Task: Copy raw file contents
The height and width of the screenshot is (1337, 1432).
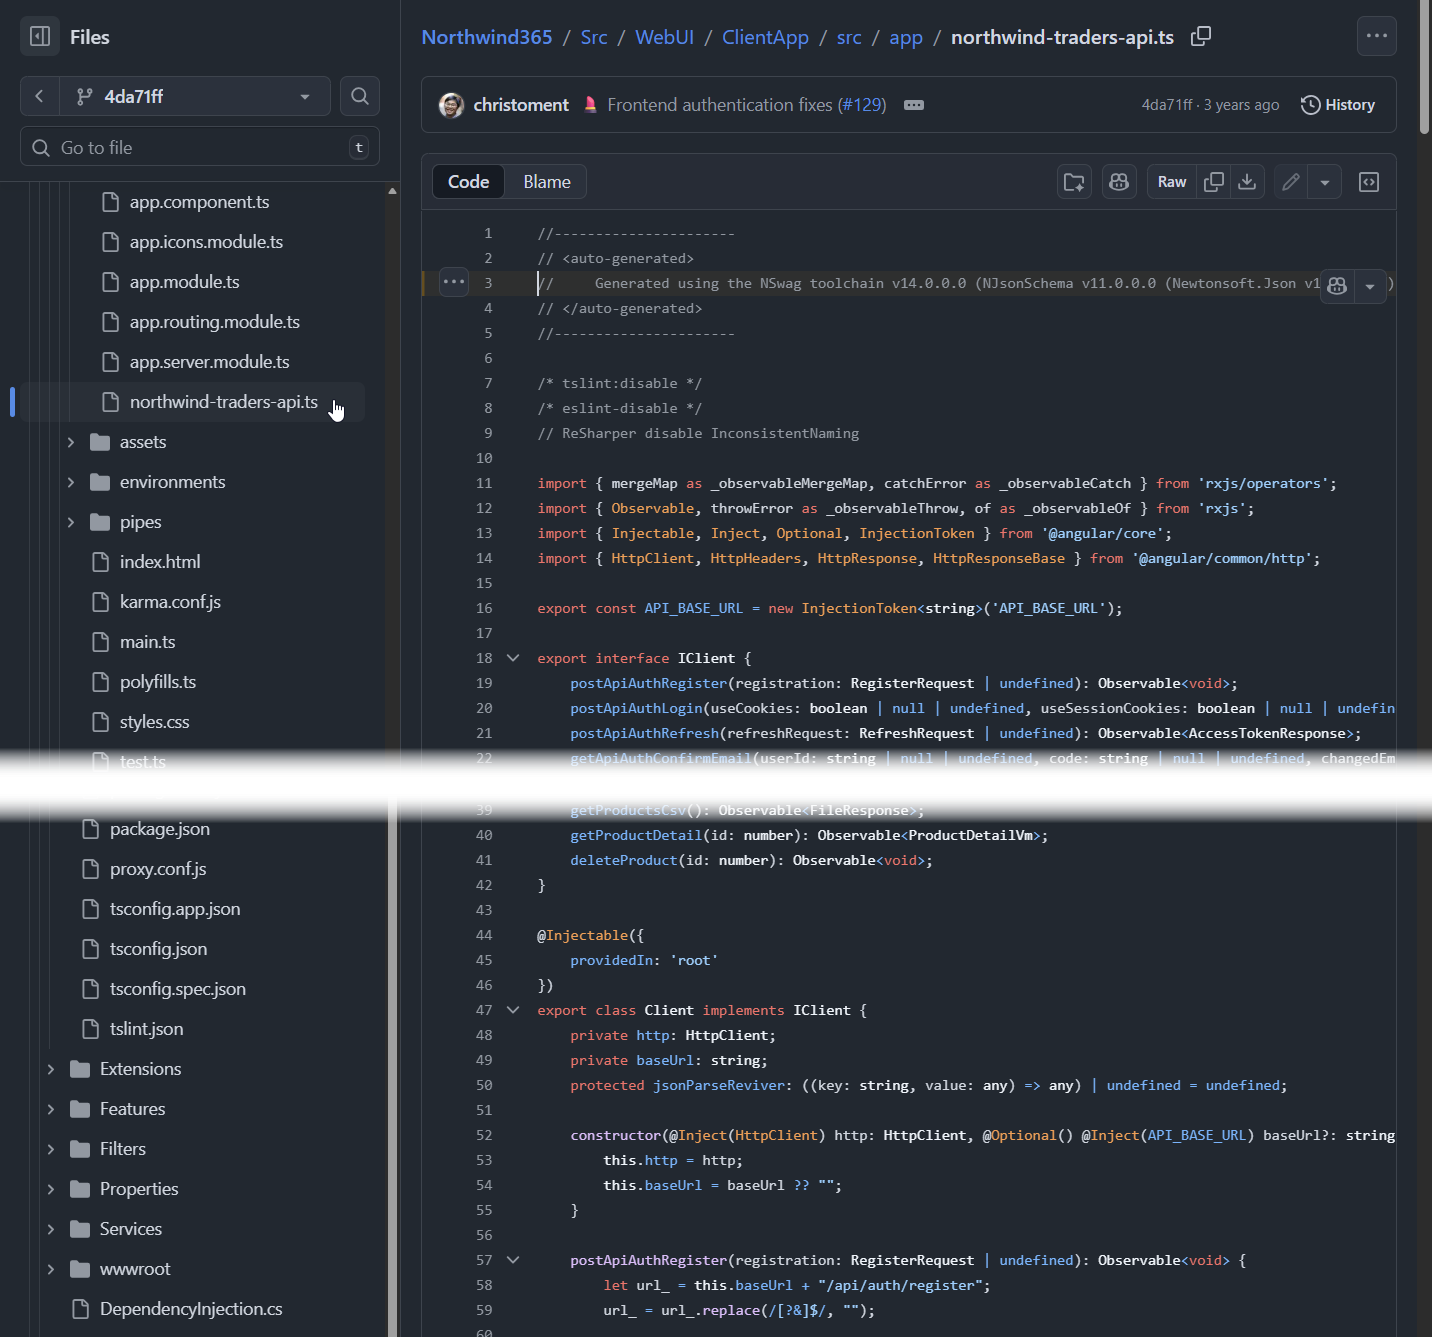Action: coord(1214,182)
